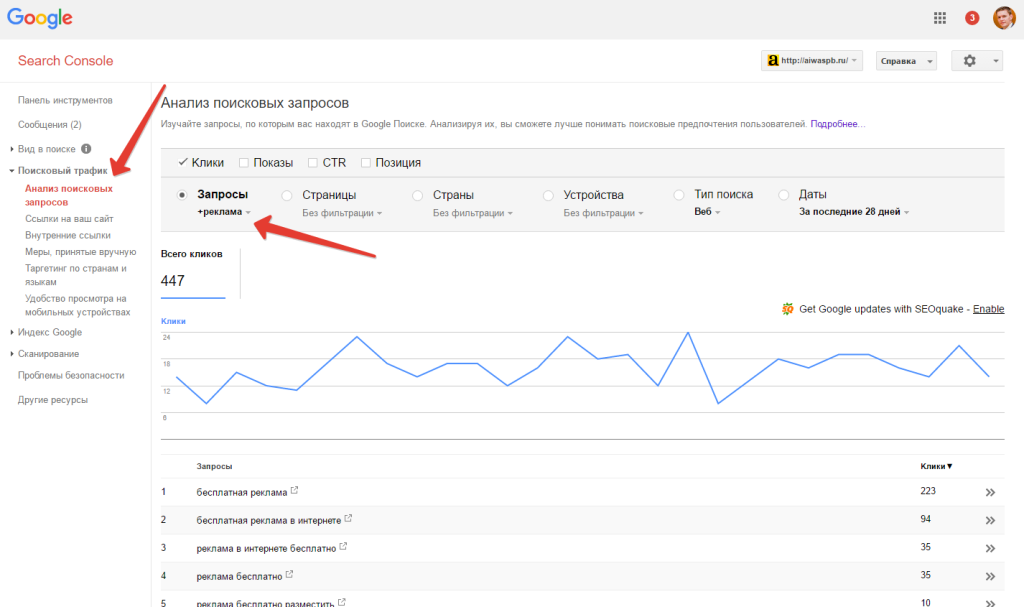The width and height of the screenshot is (1024, 607).
Task: Click the Клики chart legend label
Action: pyautogui.click(x=173, y=321)
